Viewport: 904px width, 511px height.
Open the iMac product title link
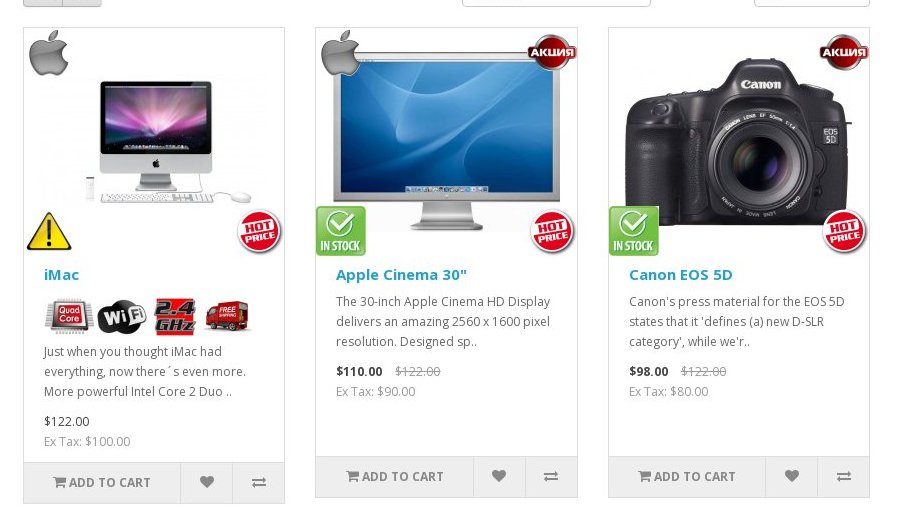pyautogui.click(x=61, y=275)
